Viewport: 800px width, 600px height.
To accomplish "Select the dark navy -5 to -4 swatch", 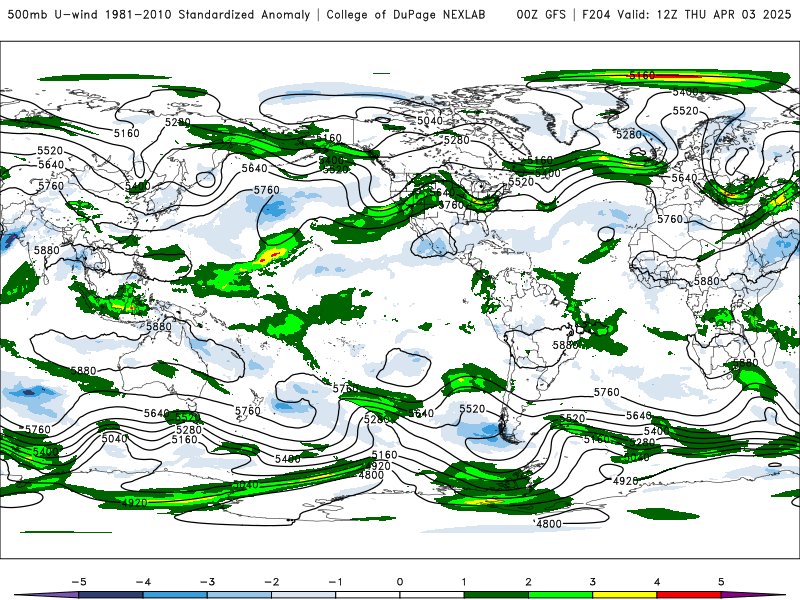I will pyautogui.click(x=111, y=595).
